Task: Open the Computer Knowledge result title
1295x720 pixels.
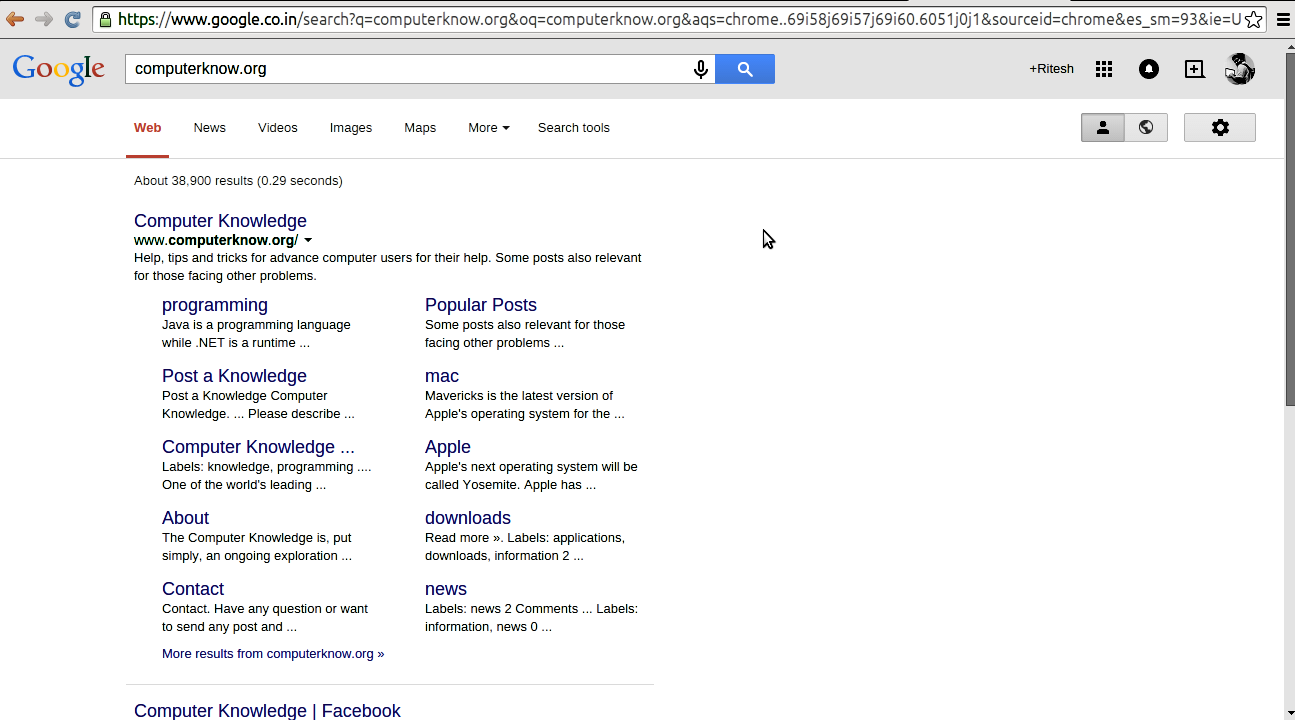Action: [220, 221]
